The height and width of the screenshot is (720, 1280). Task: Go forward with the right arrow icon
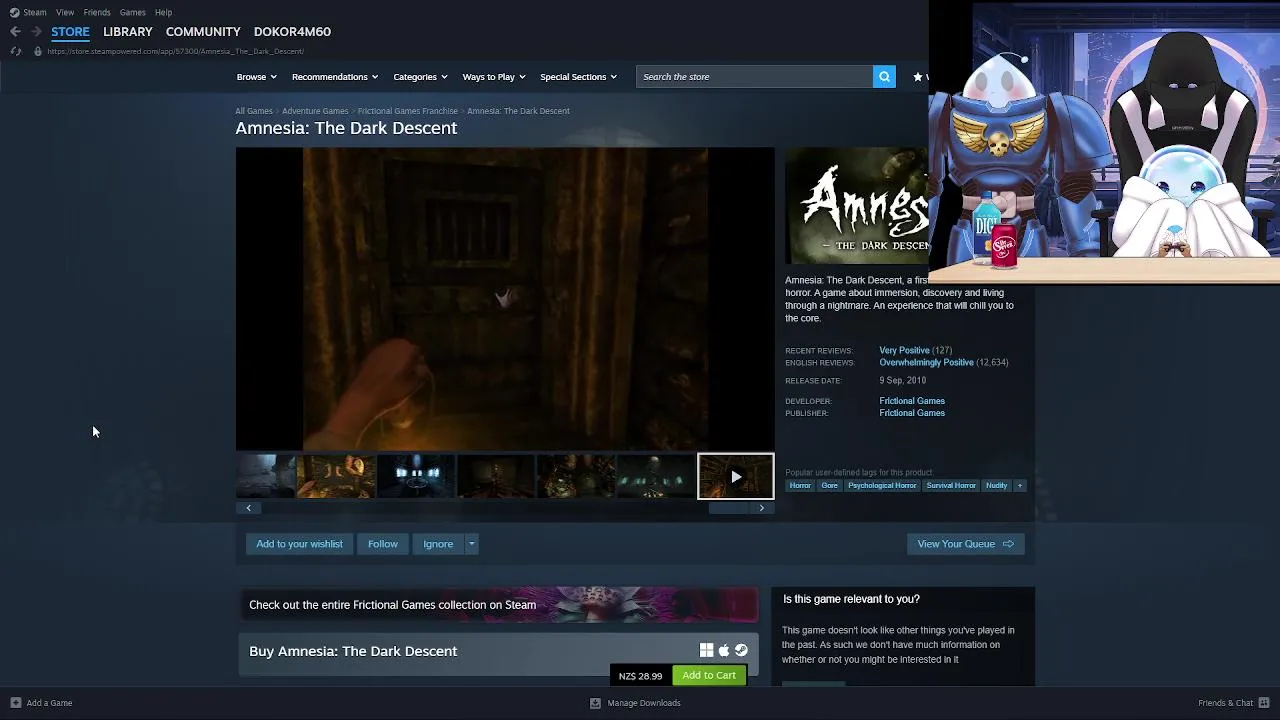click(36, 31)
